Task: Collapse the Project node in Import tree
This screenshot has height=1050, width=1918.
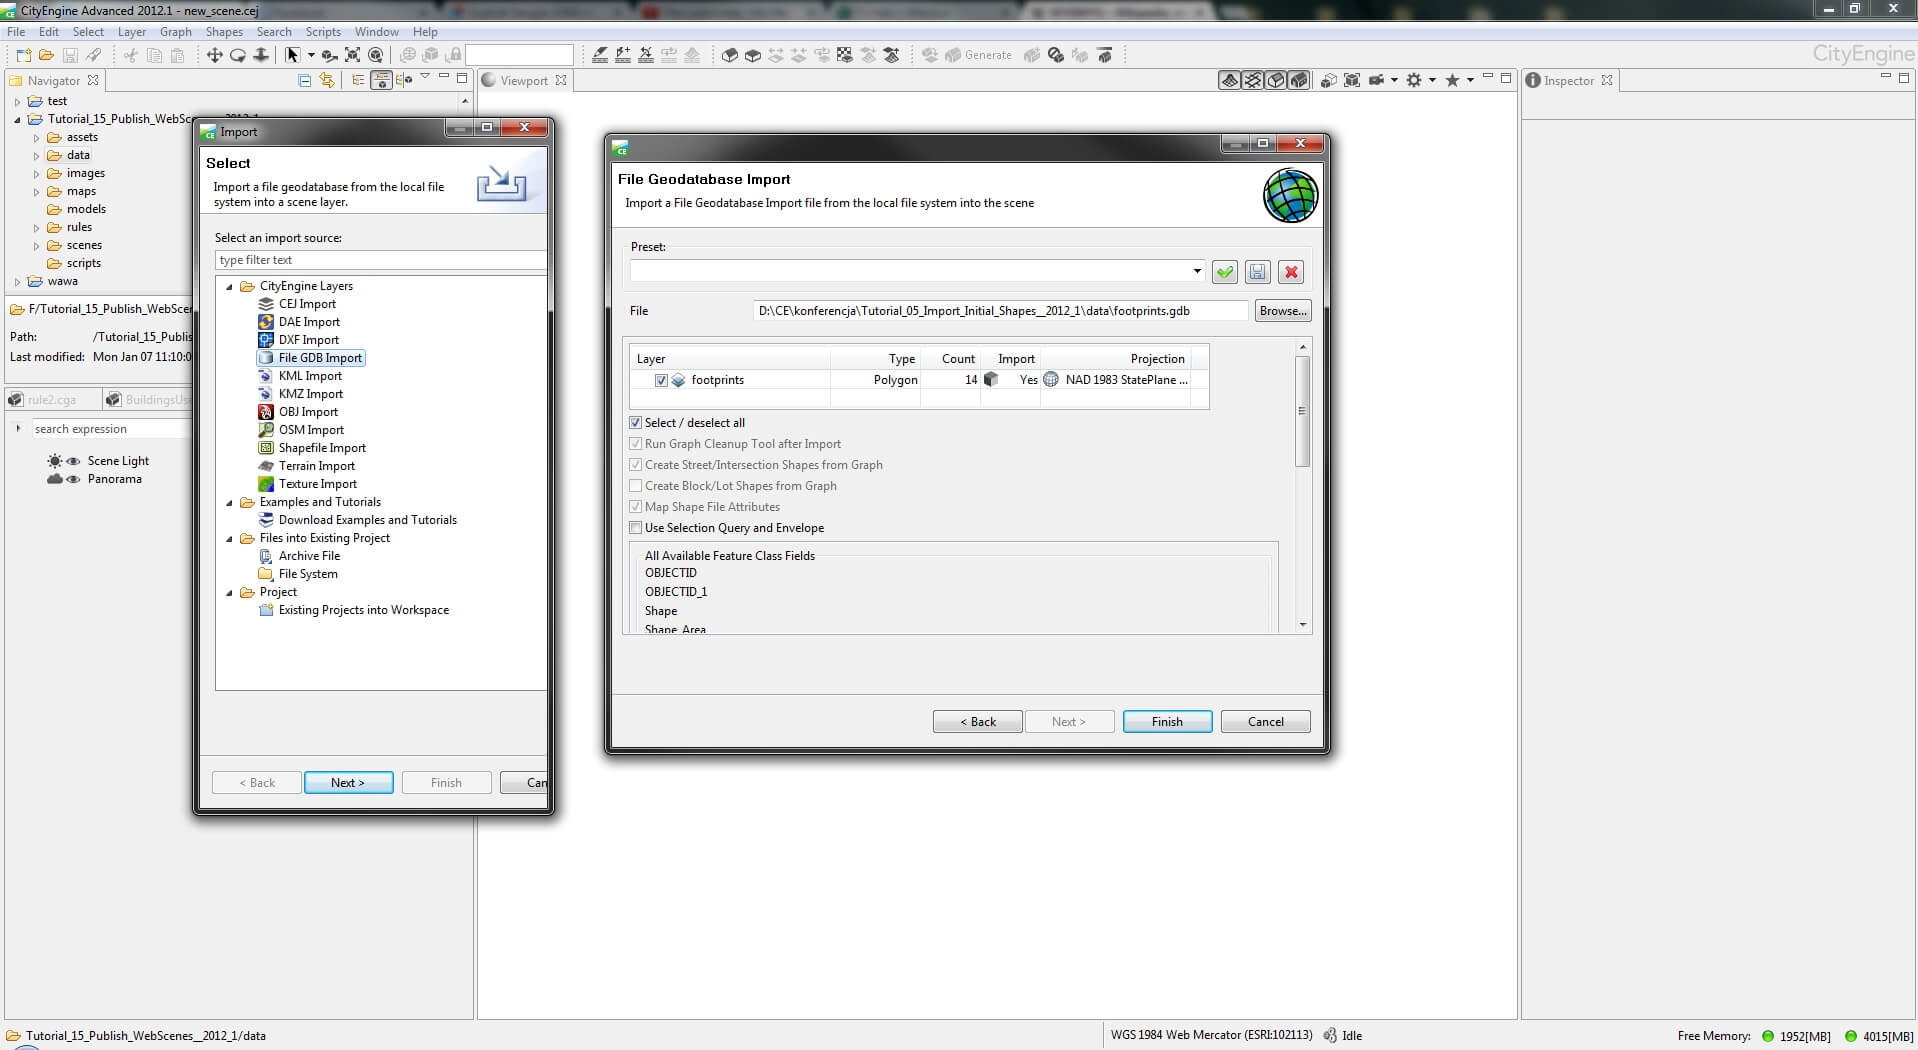Action: point(229,593)
